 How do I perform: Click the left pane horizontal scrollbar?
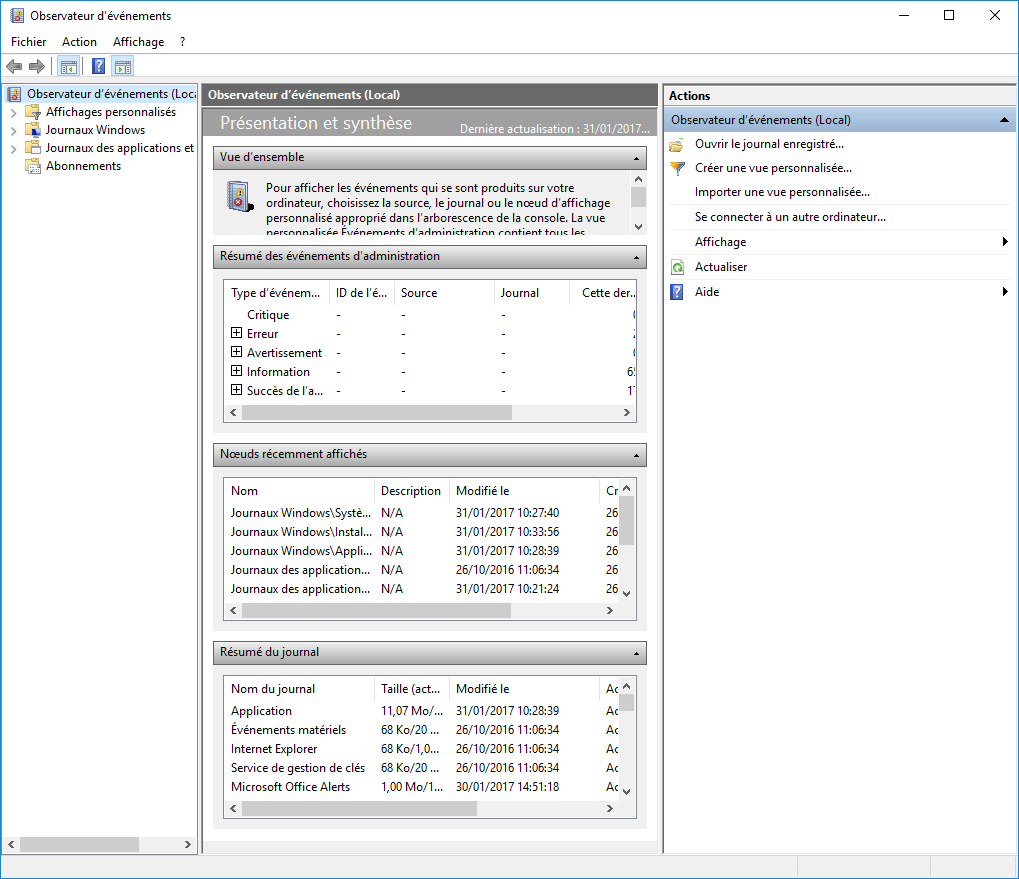80,845
